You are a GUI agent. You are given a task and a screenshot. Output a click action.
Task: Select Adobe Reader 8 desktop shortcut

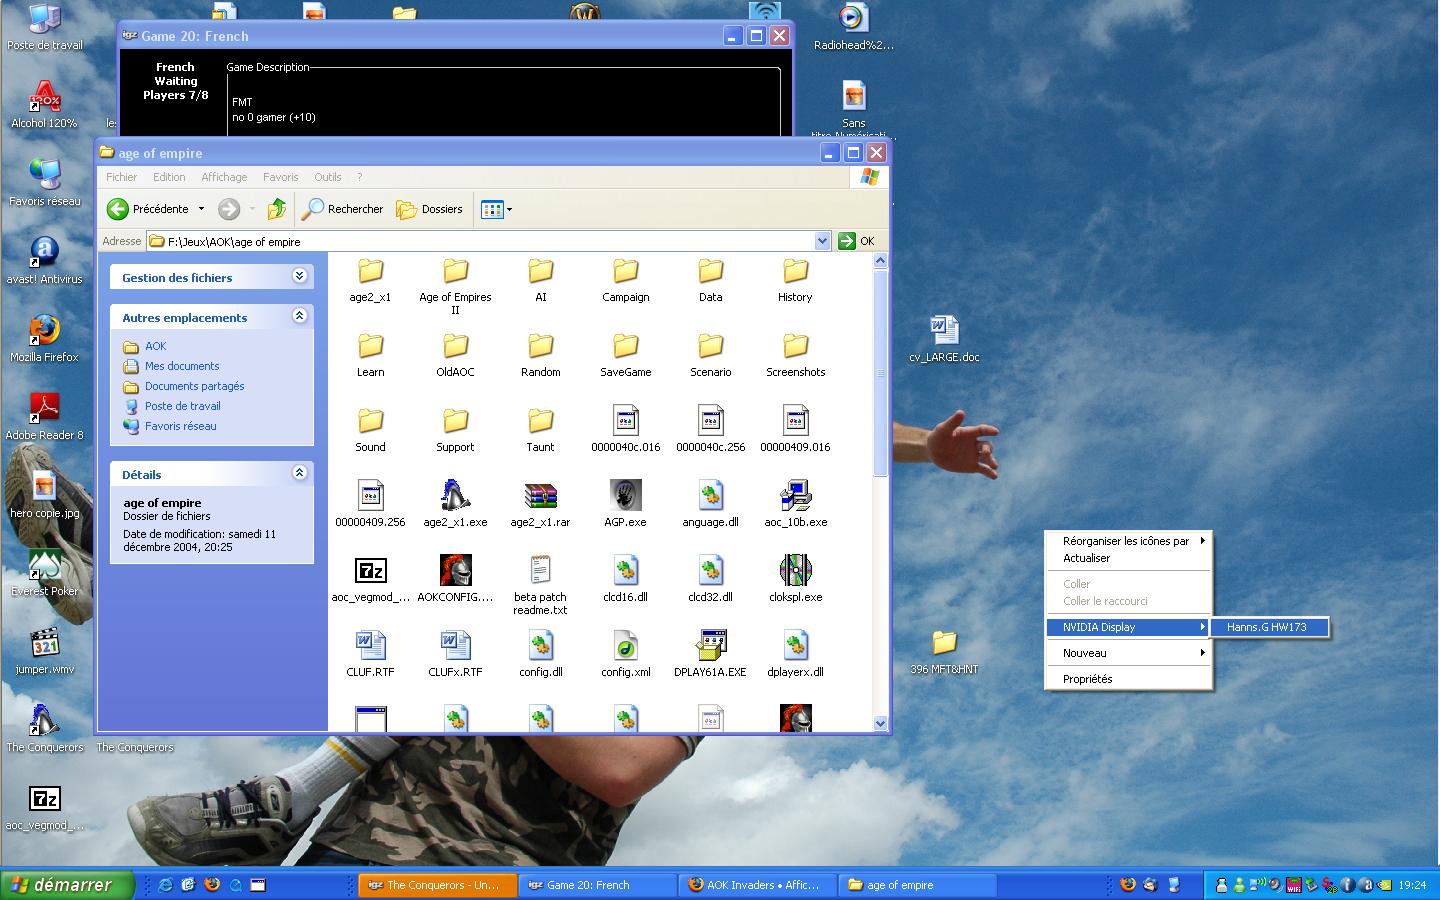pos(44,417)
